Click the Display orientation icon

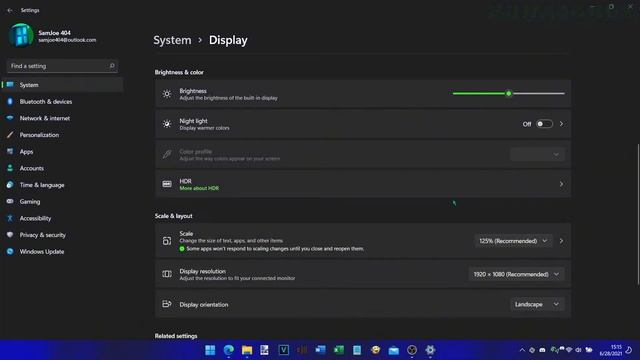167,304
